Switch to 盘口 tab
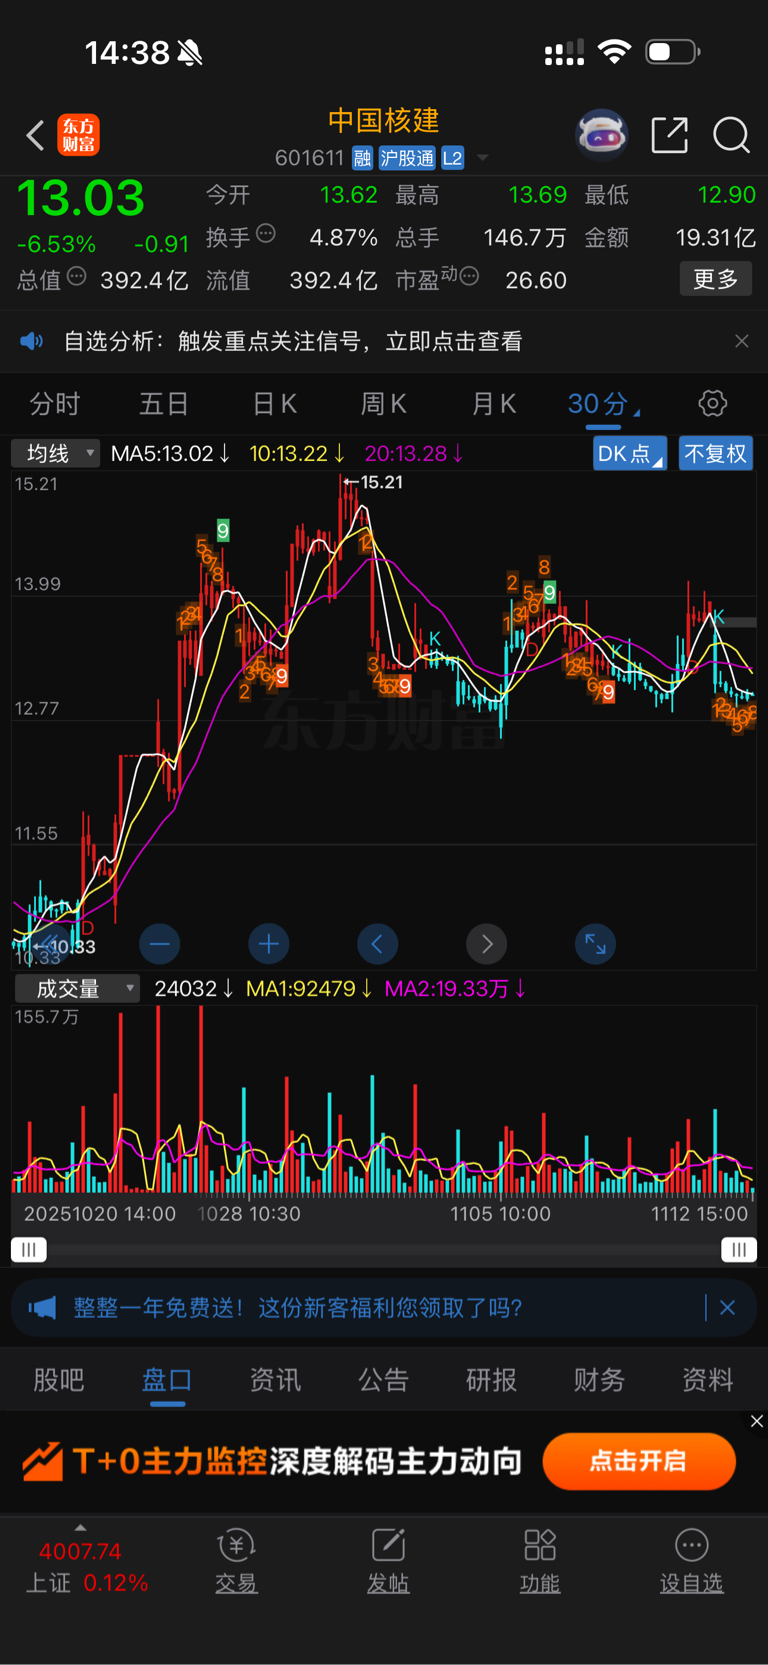Viewport: 768px width, 1665px height. point(167,1380)
